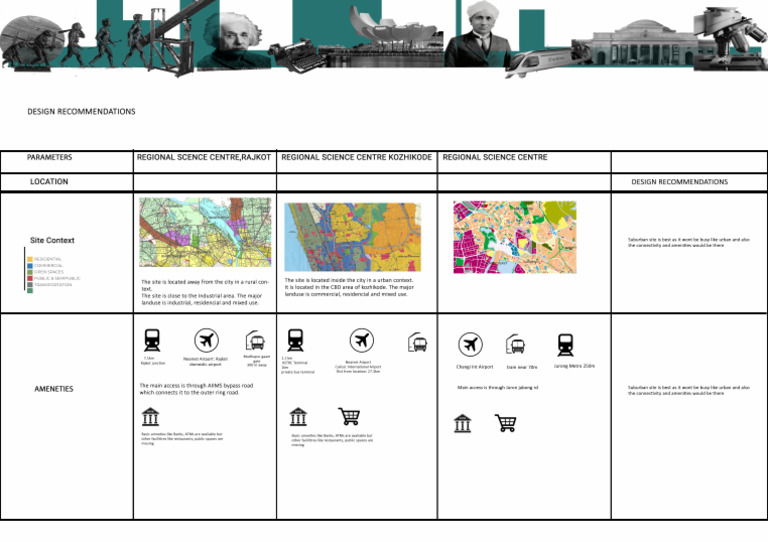Click the microscope image in the header banner

[x=731, y=37]
